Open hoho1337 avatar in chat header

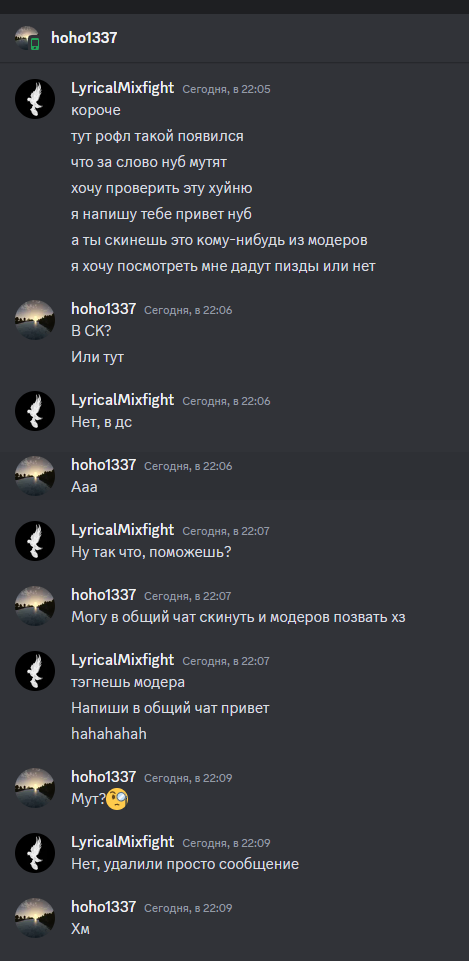point(27,38)
